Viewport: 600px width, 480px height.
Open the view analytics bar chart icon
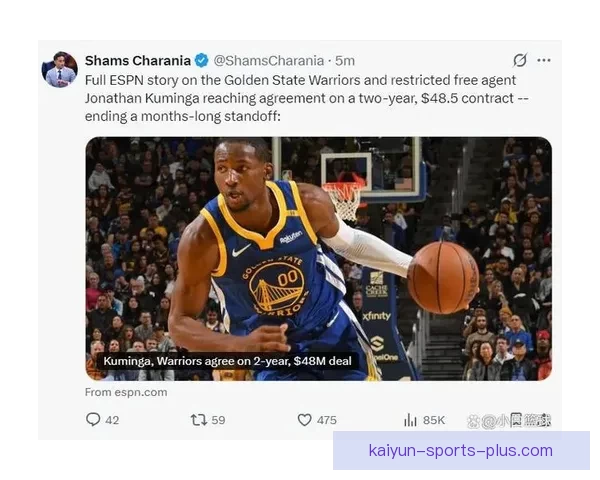[410, 420]
